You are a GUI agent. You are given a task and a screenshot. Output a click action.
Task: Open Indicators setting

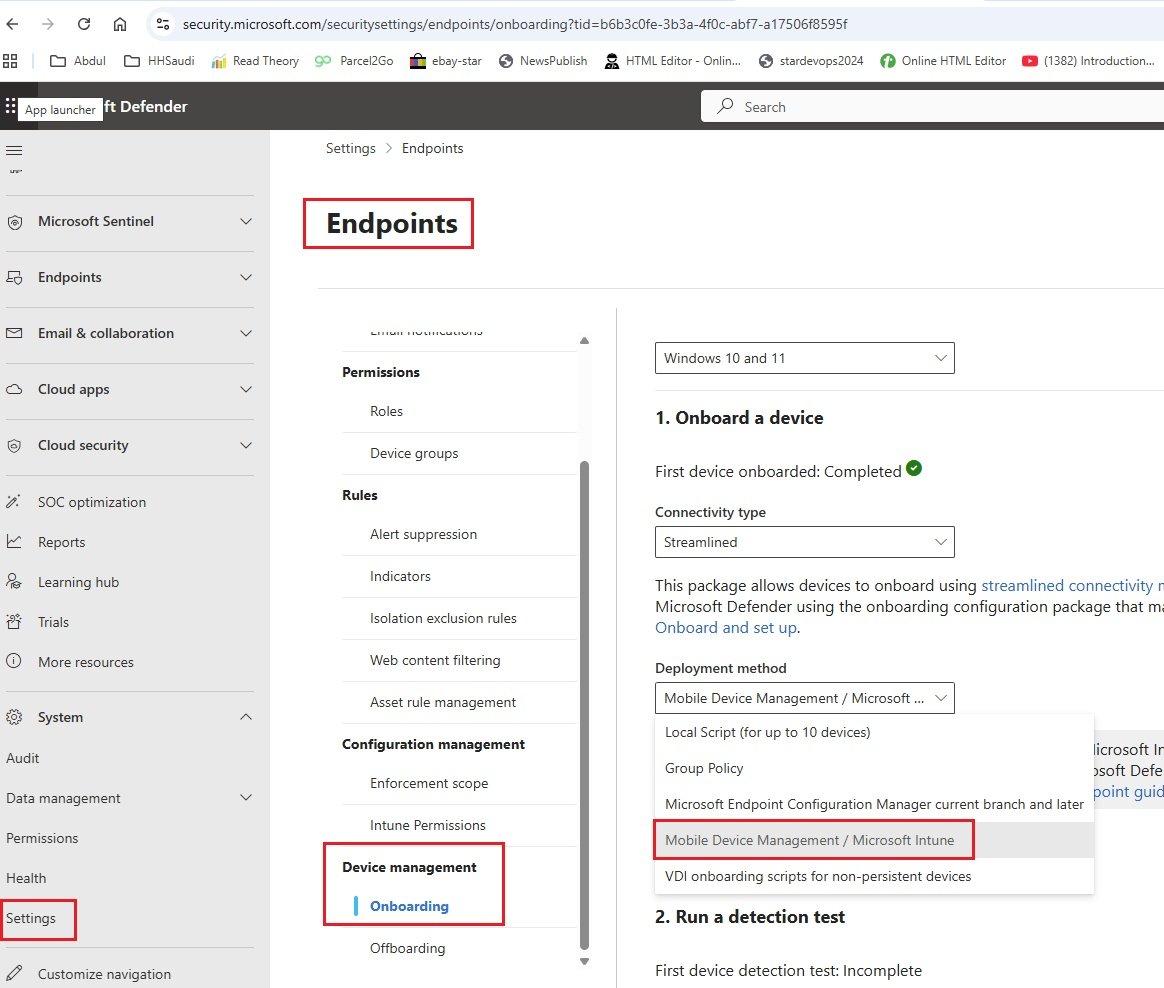[x=400, y=576]
